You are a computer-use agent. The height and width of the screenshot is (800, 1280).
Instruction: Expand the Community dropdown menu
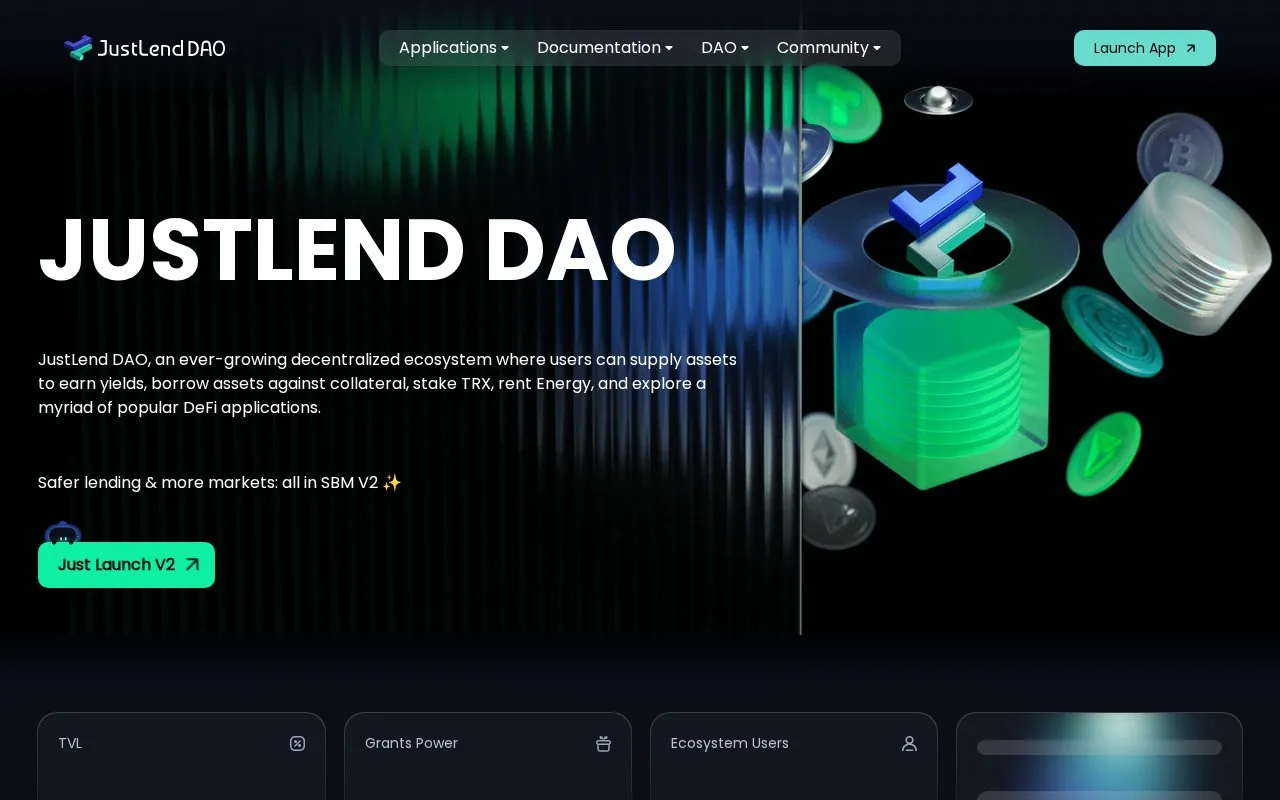[829, 48]
